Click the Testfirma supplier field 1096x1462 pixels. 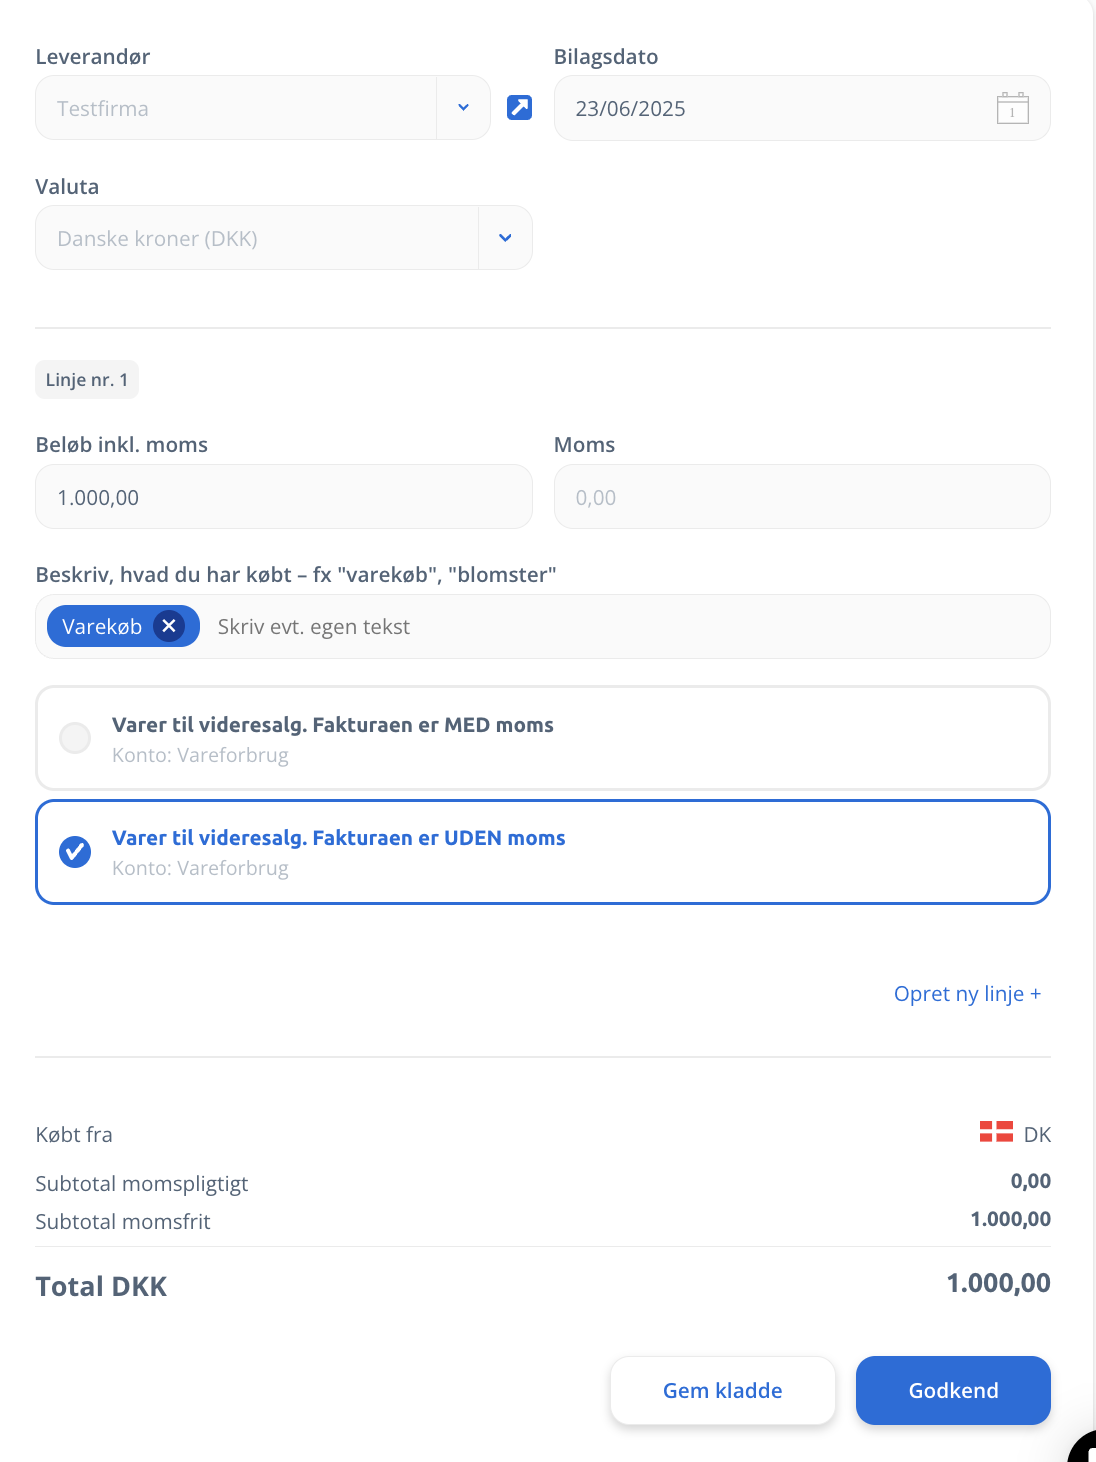pyautogui.click(x=236, y=108)
